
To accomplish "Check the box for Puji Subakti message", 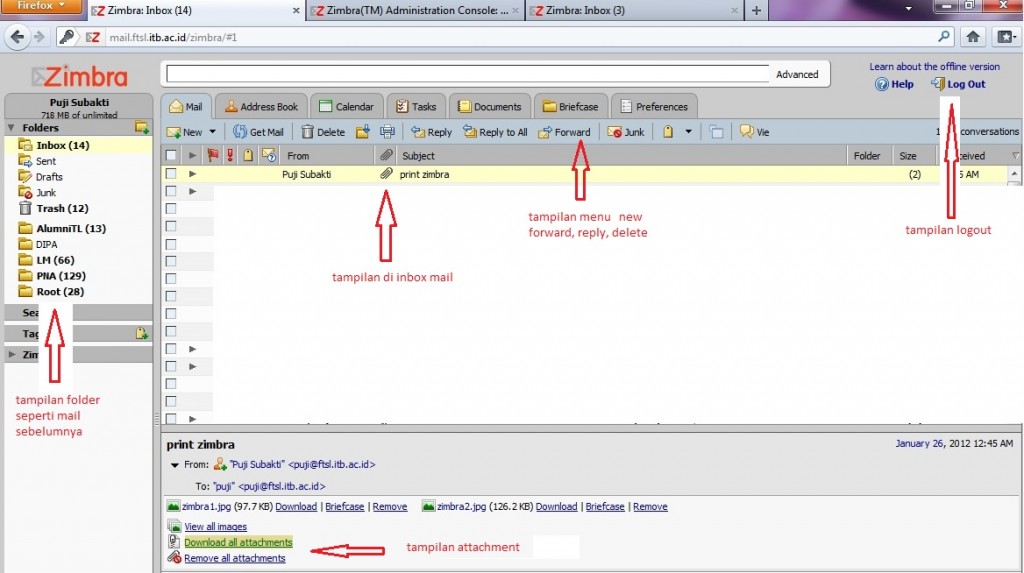I will (171, 174).
